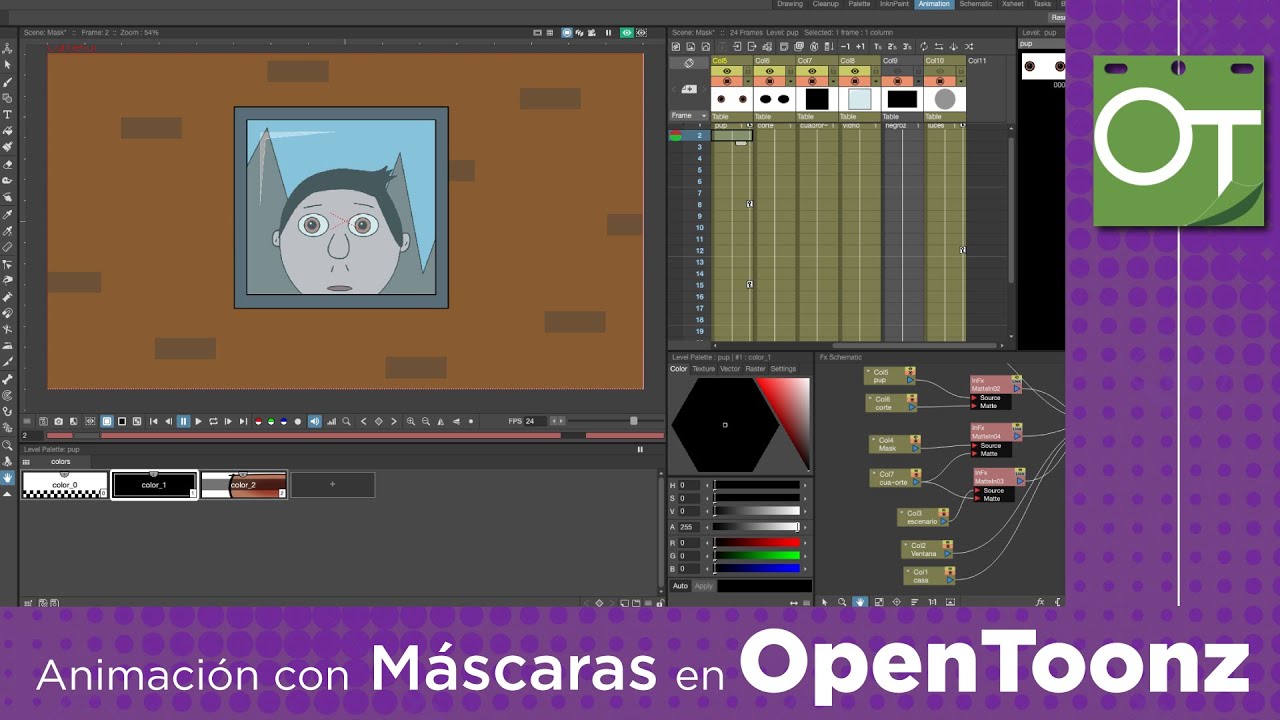The image size is (1280, 720).
Task: Go to next key arrow
Action: (393, 421)
